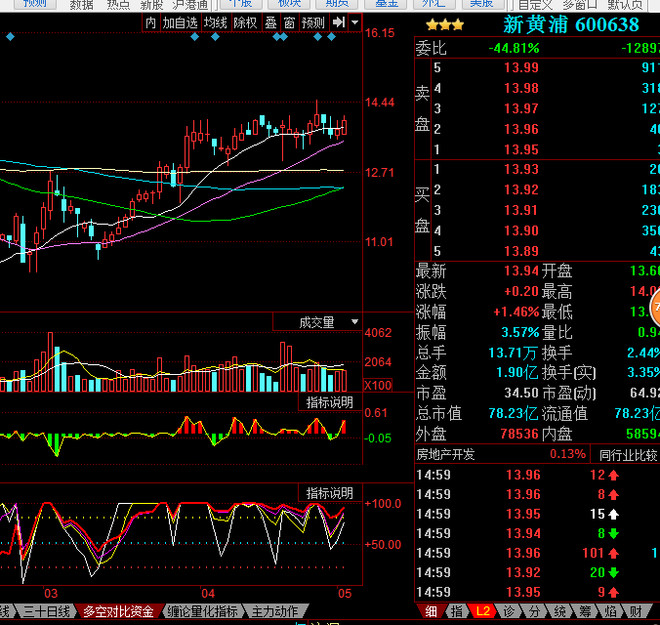Screen dimensions: 660x625
Task: Open 指标说明 above the +100.0 oscillator panel
Action: [x=330, y=493]
